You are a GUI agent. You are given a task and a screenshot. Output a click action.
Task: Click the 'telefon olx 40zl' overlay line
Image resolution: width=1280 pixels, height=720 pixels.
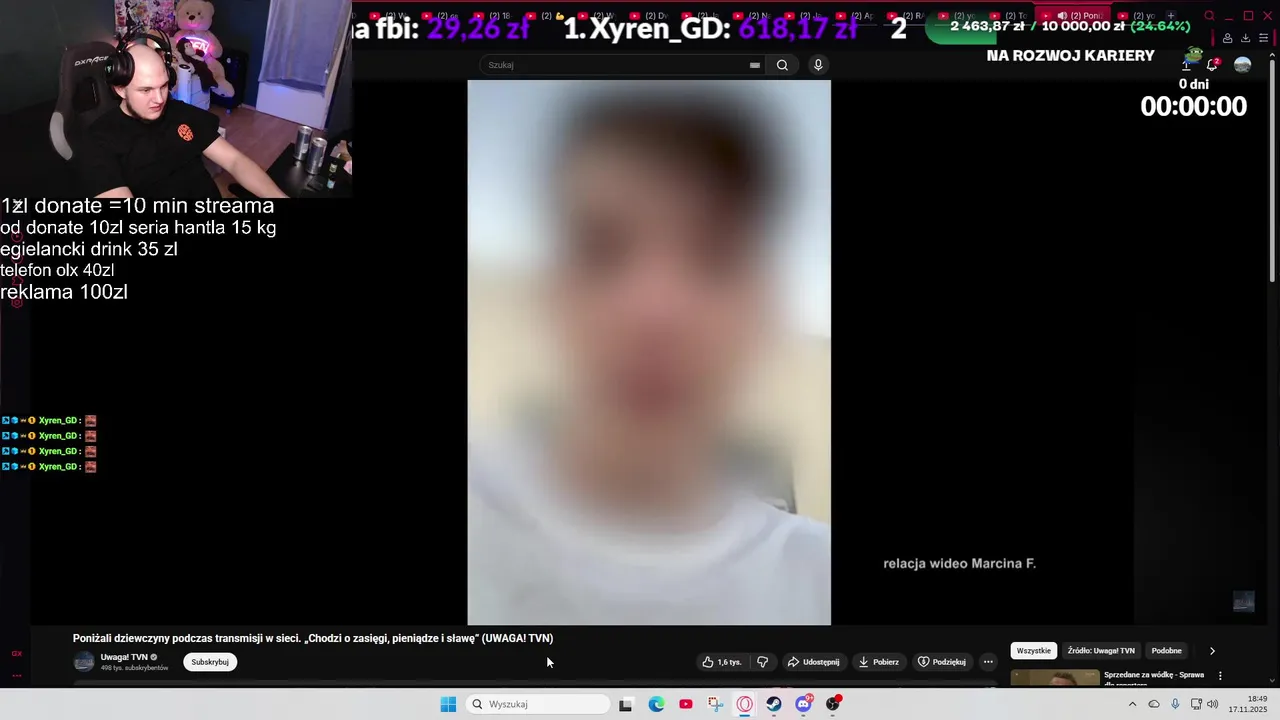coord(57,270)
